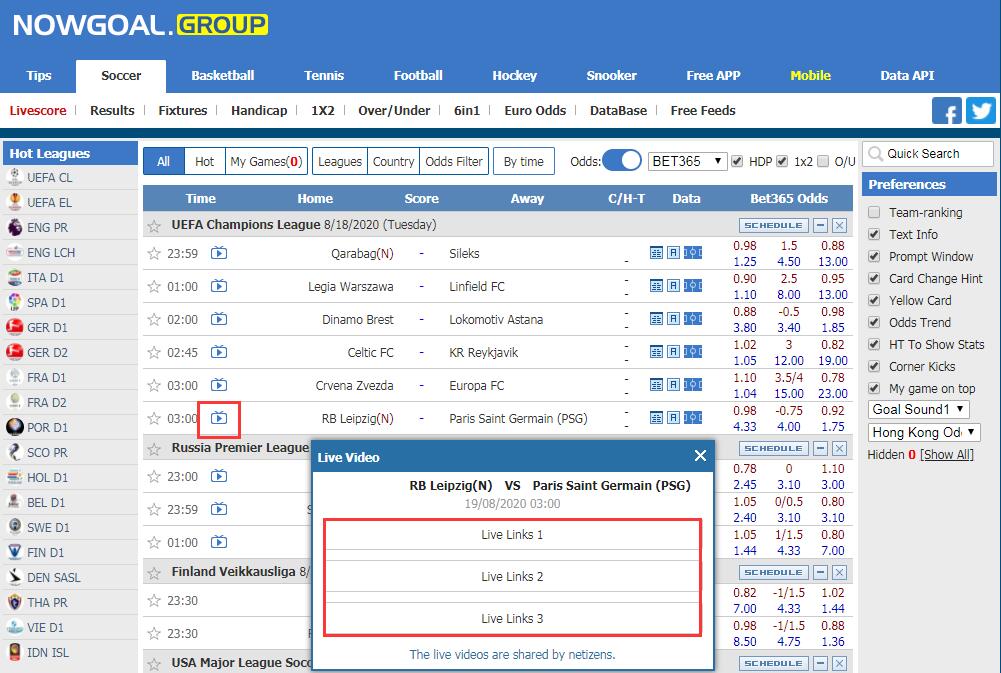Open the Hockey tab
Image resolution: width=1001 pixels, height=673 pixels.
point(515,75)
